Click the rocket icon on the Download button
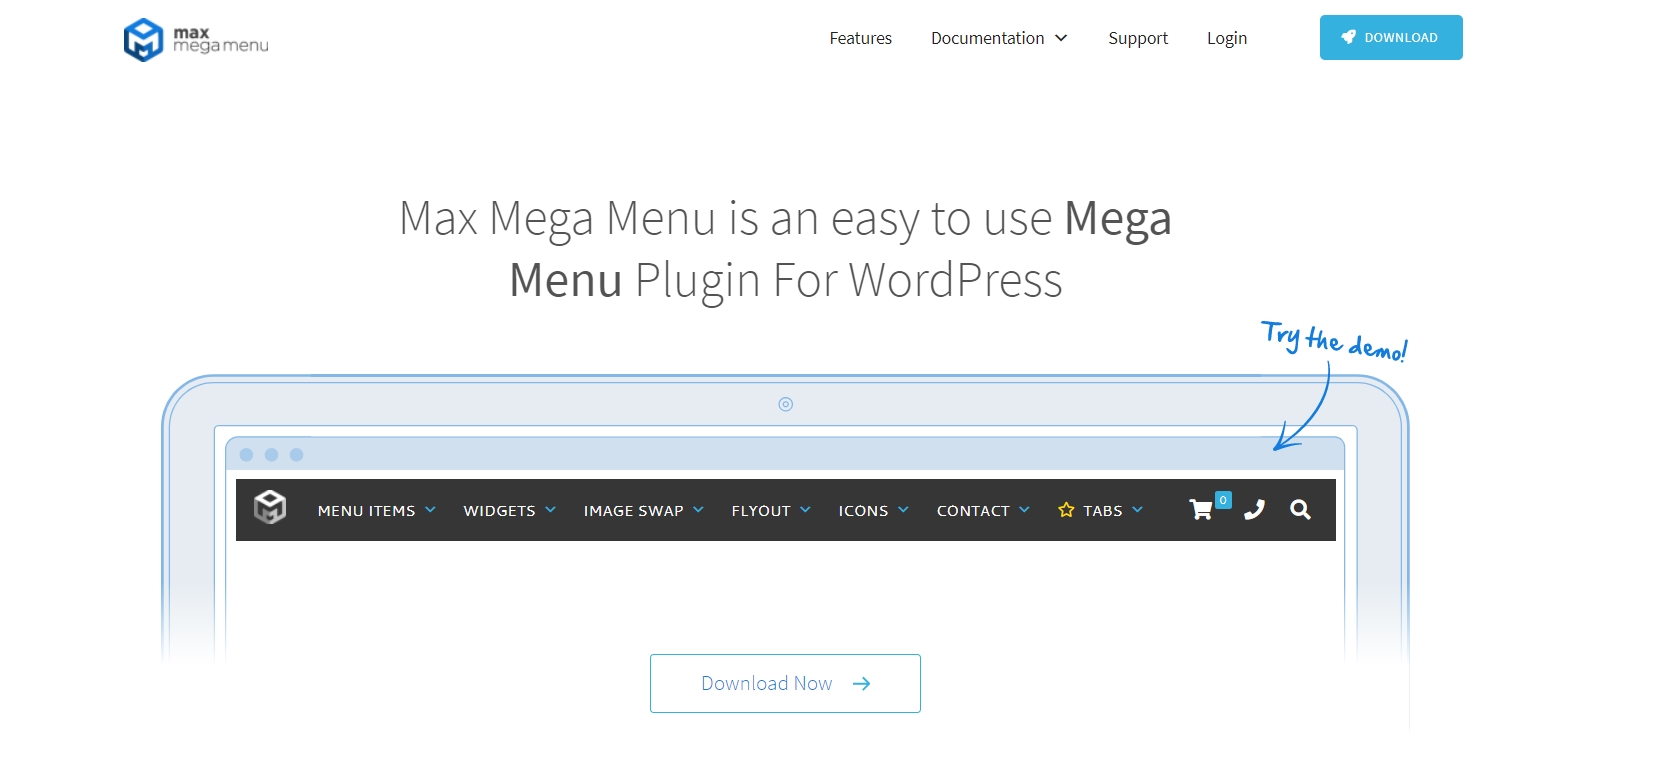The image size is (1667, 769). [x=1349, y=37]
